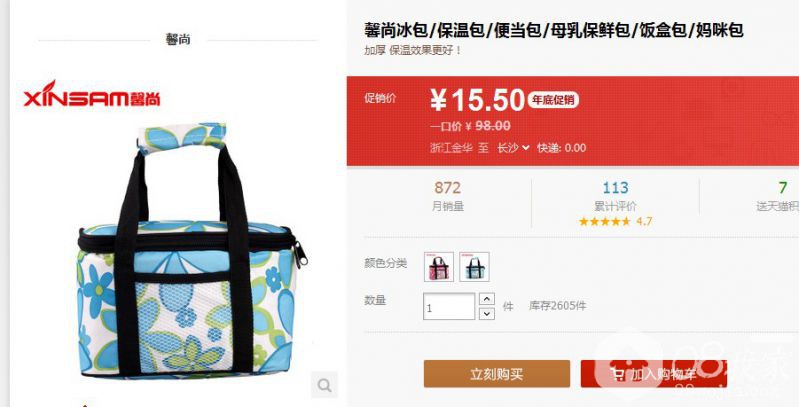This screenshot has height=407, width=799.
Task: Select the blue bag color option
Action: 474,266
